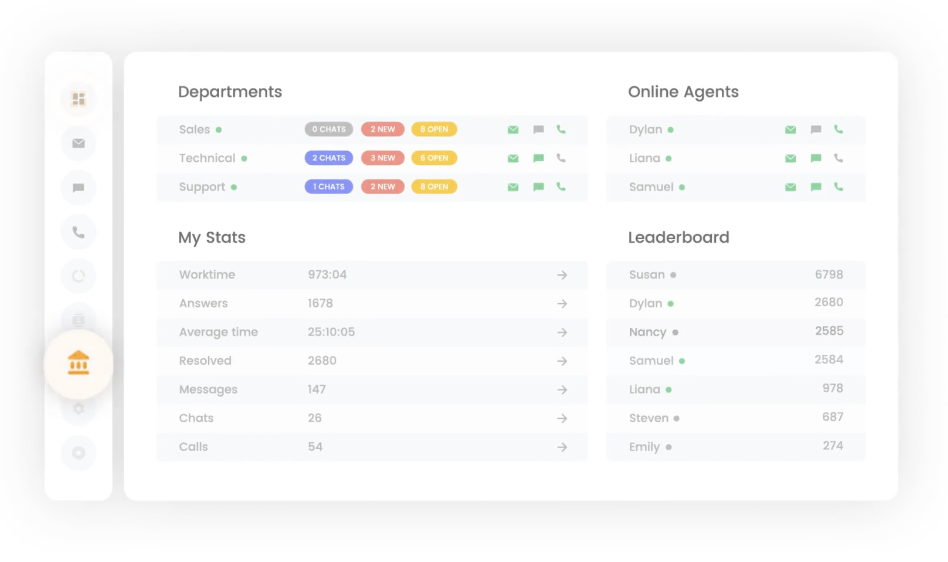Click the Answers value '1678'

320,303
